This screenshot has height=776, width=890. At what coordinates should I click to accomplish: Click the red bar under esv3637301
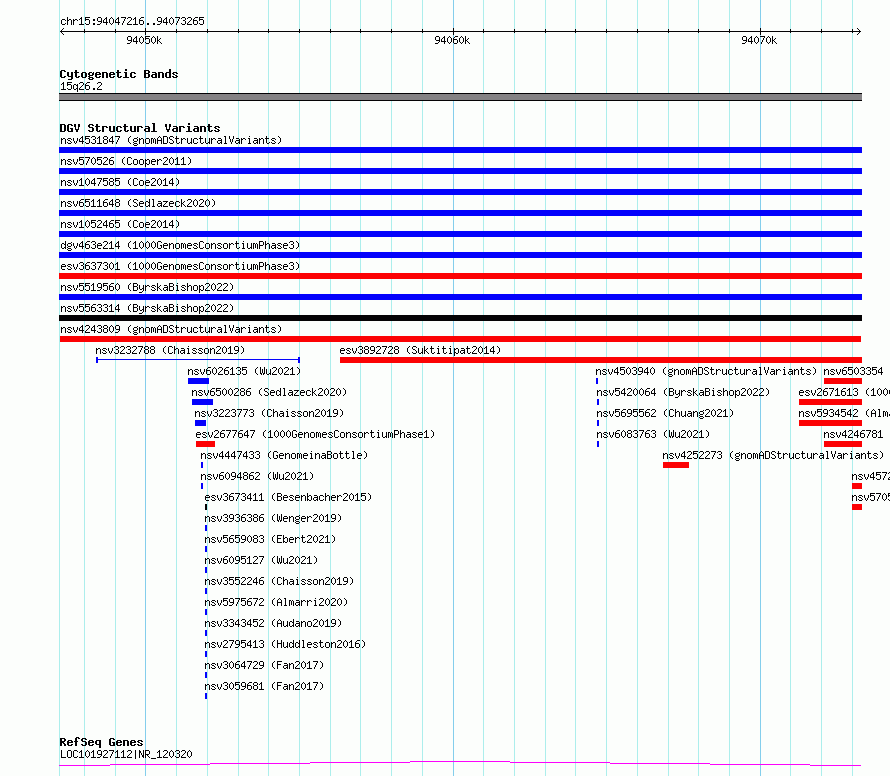point(460,276)
